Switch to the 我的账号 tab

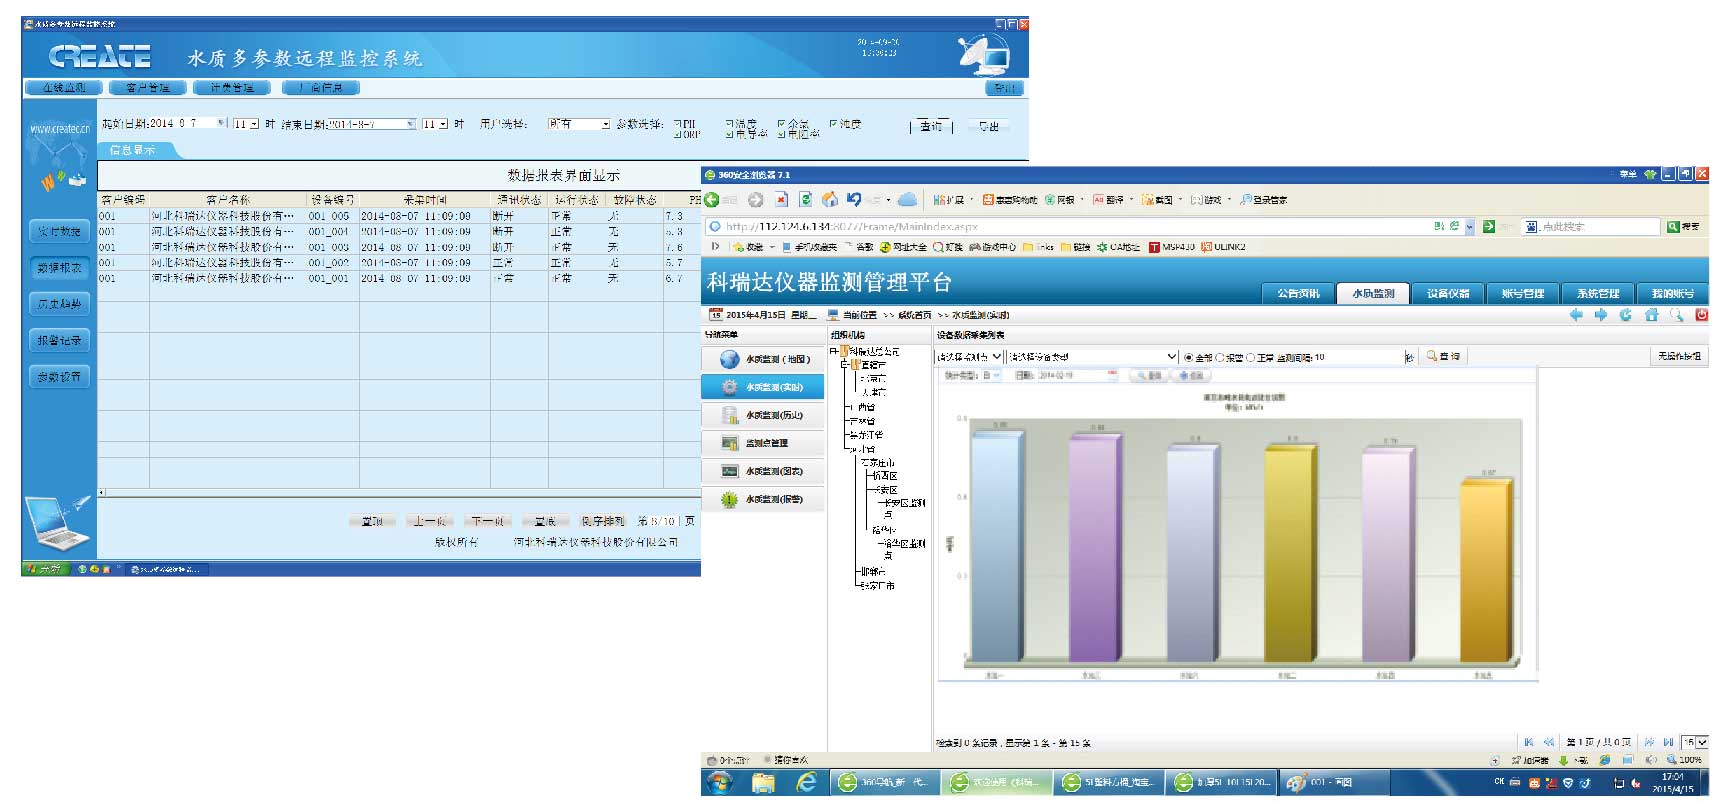tap(1673, 294)
